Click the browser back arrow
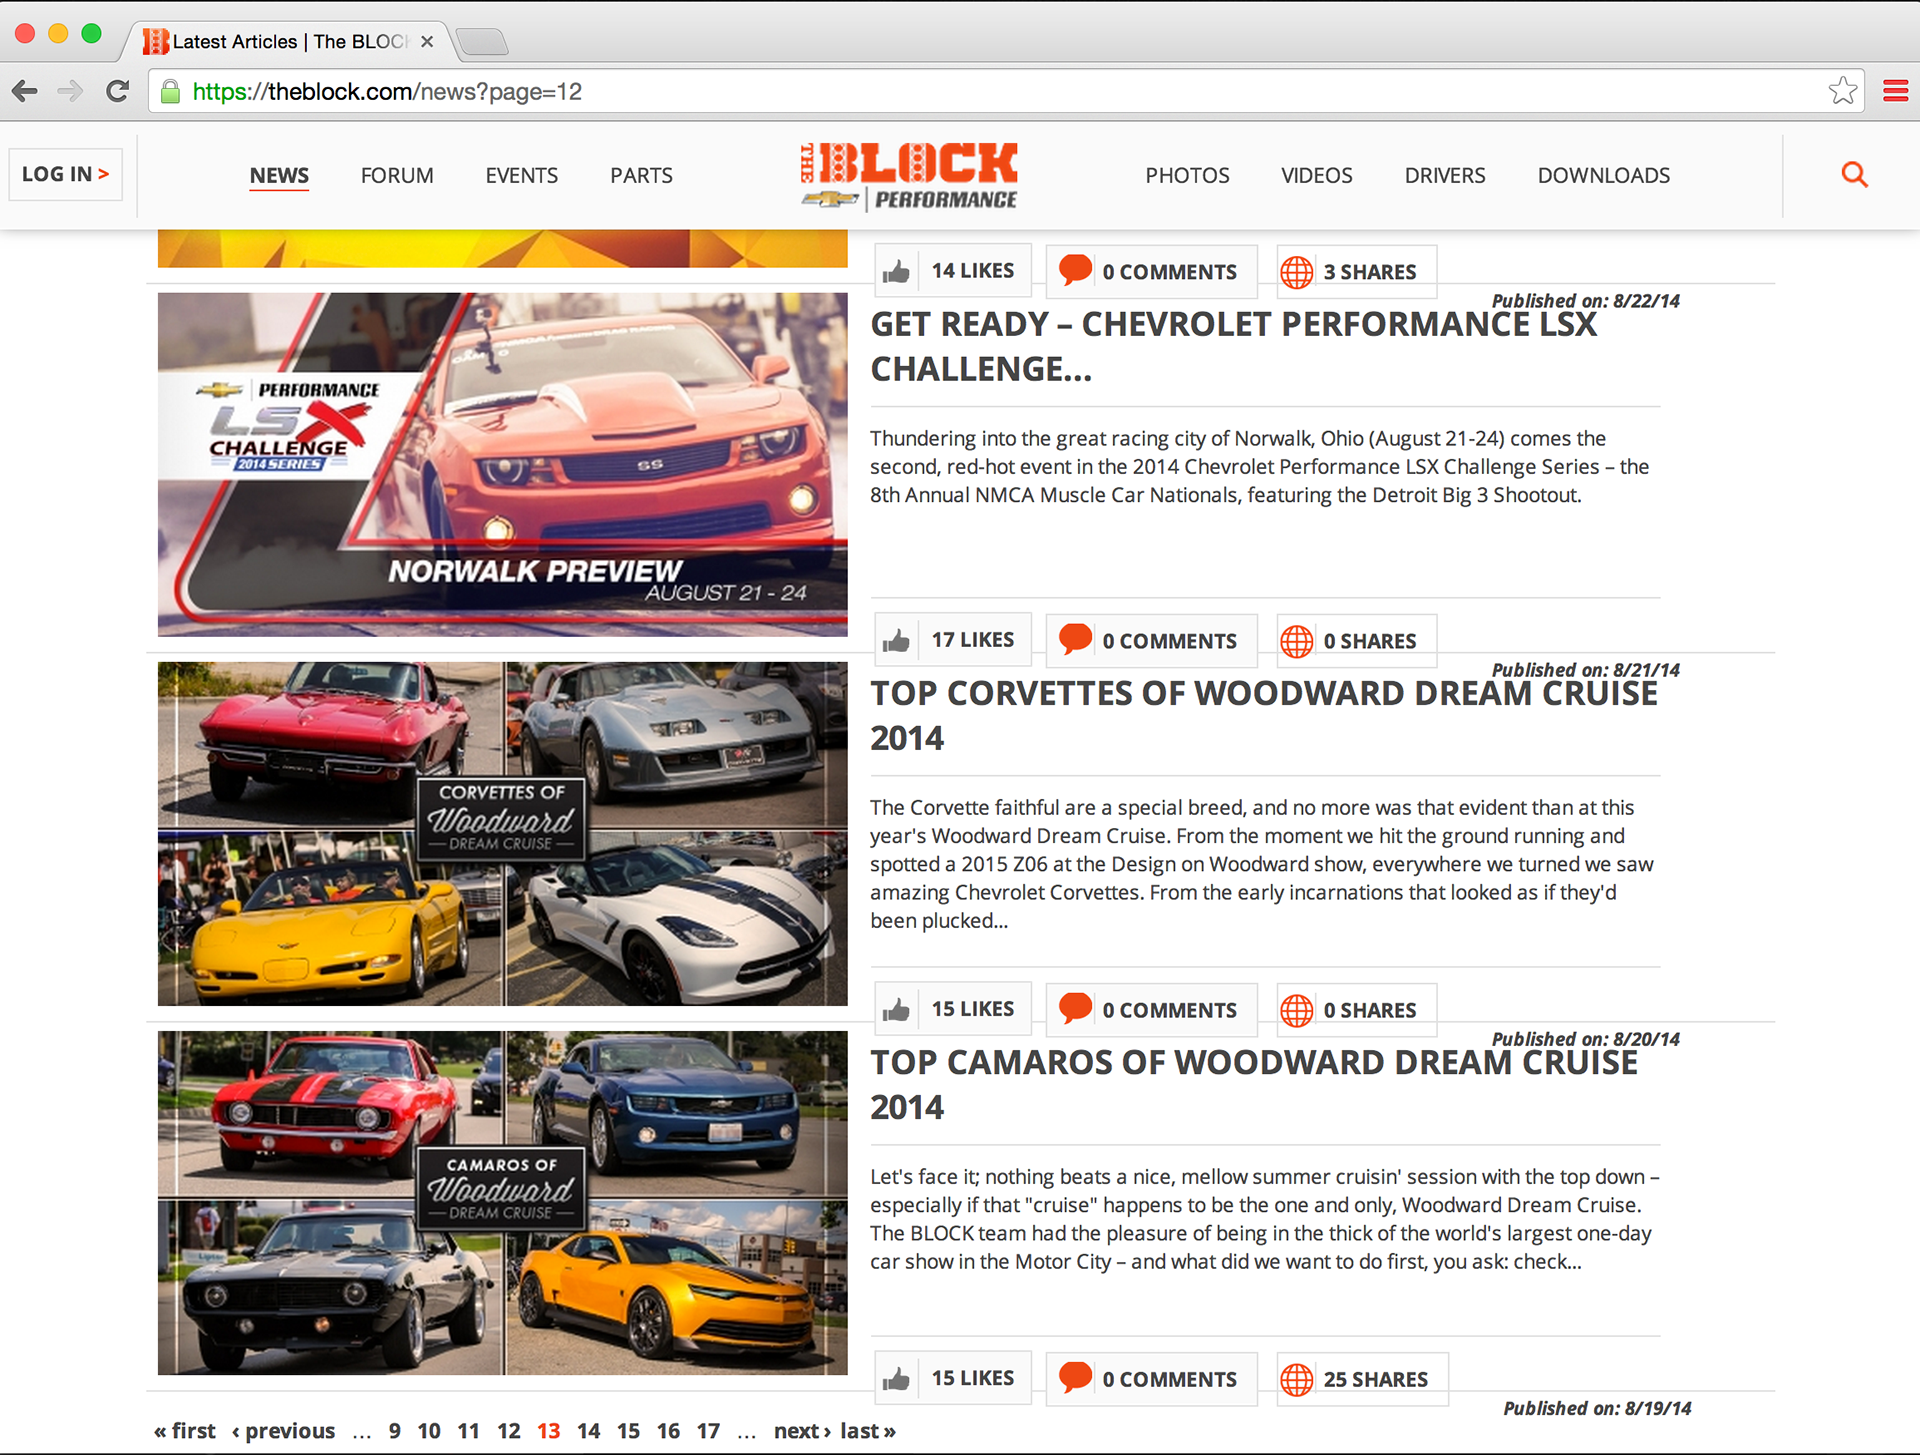 pos(25,91)
